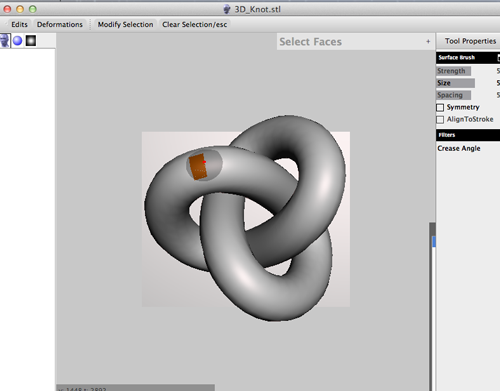Viewport: 500px width, 391px height.
Task: Click the yellow minimize window button
Action: click(20, 9)
